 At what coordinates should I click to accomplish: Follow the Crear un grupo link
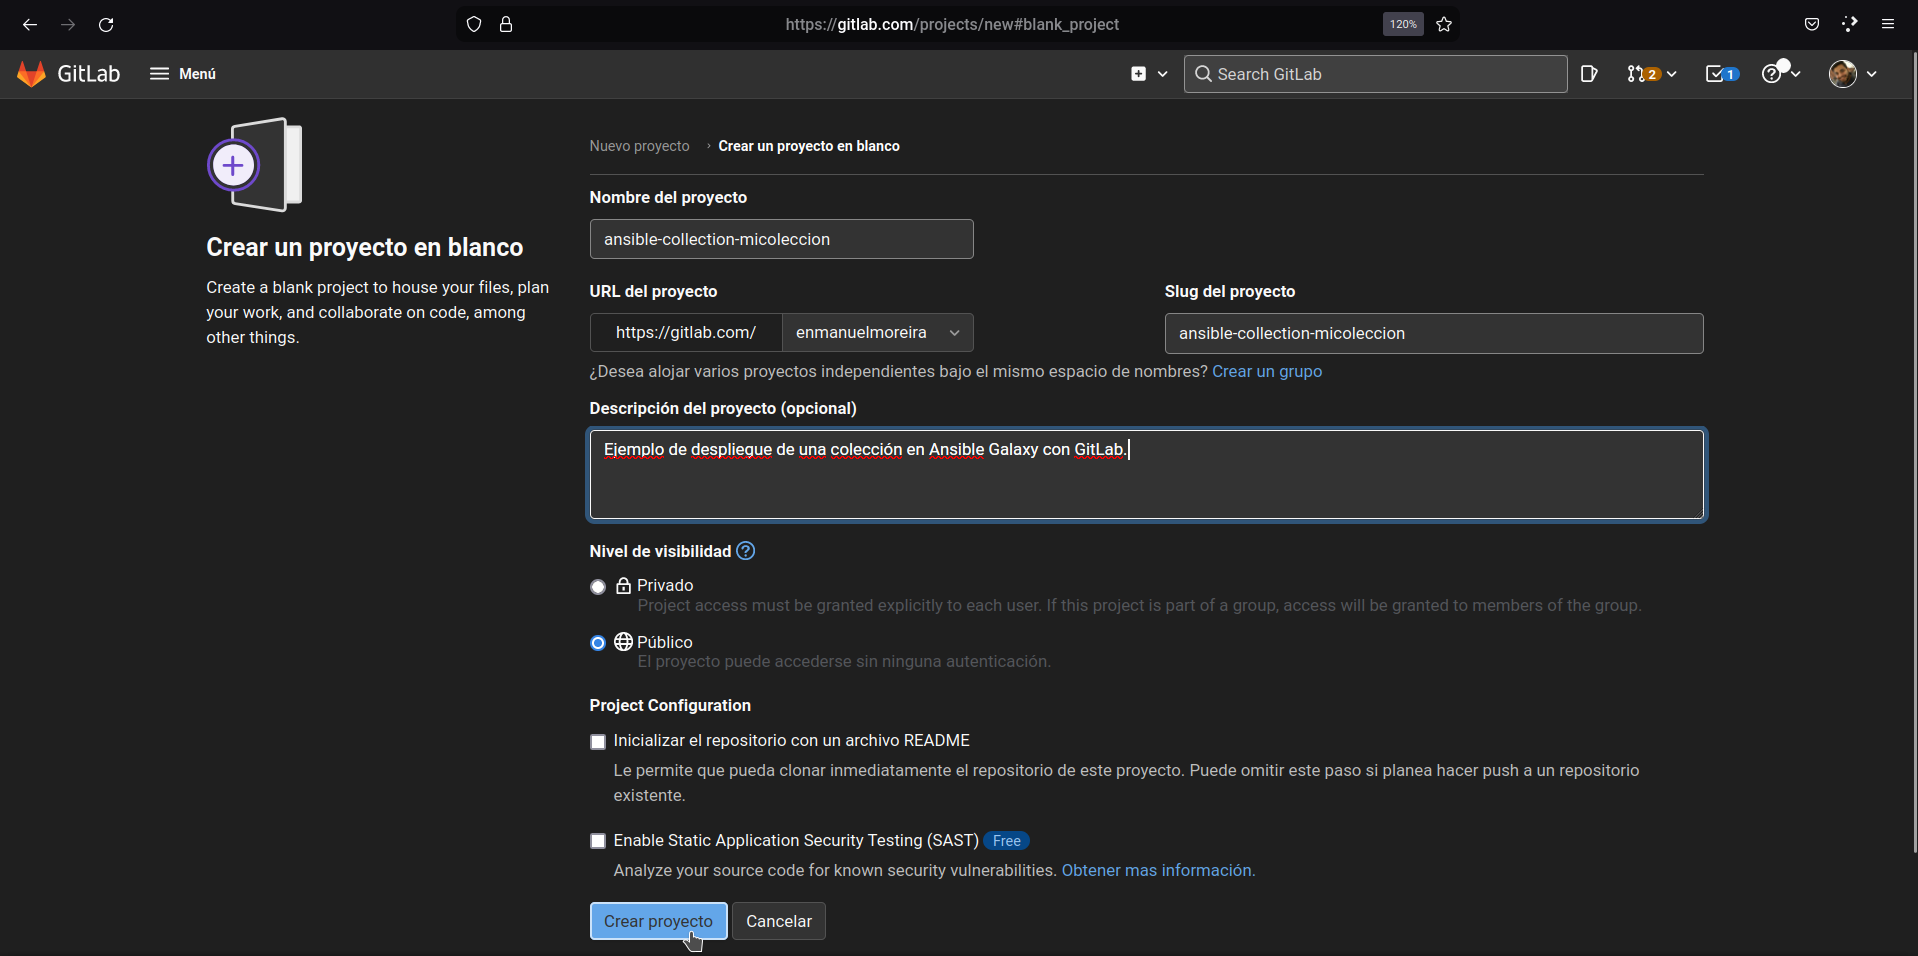1267,371
